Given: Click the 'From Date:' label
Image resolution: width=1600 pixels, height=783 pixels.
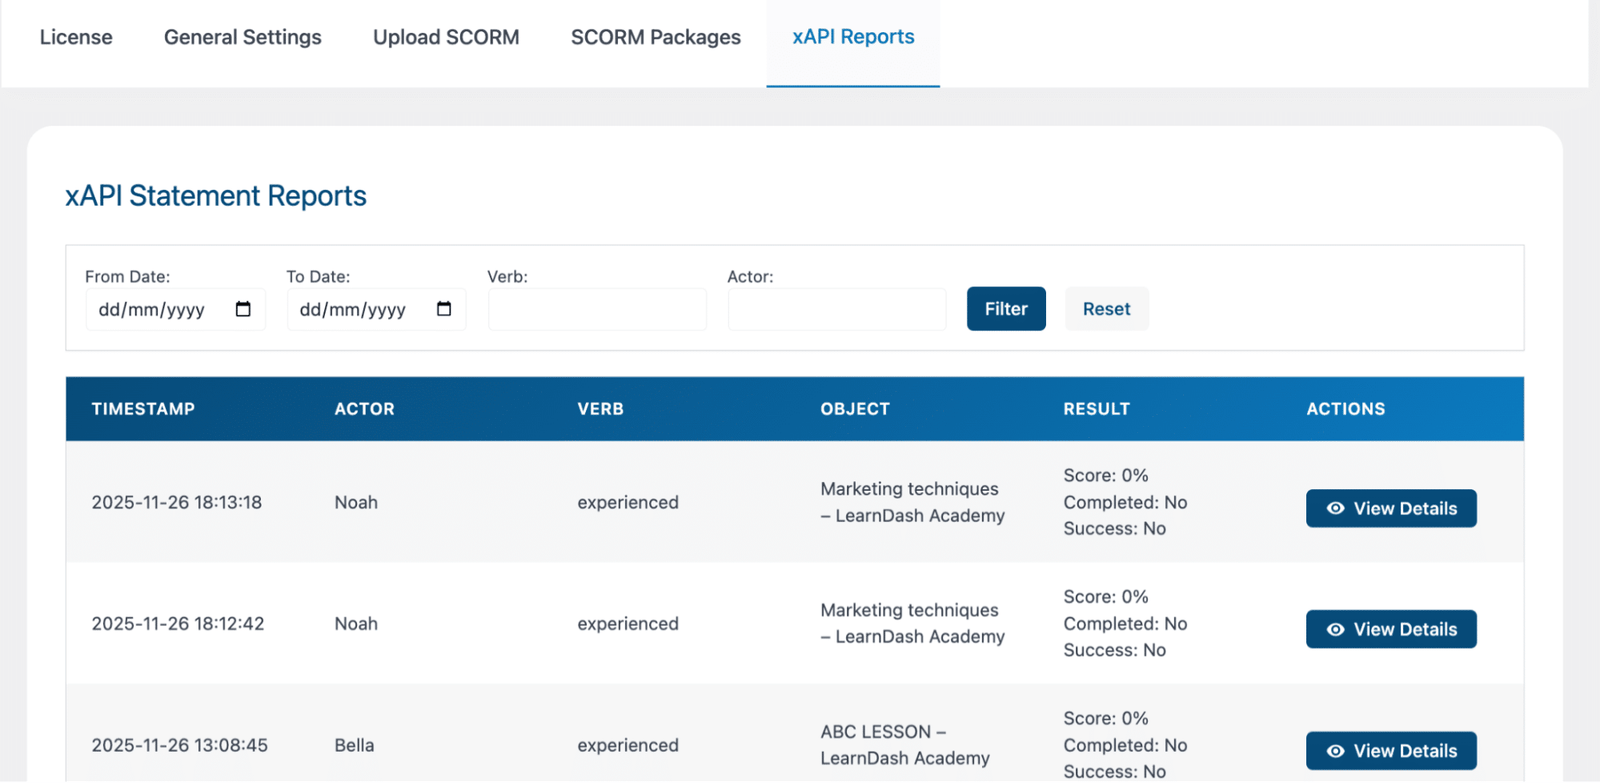Looking at the screenshot, I should tap(127, 276).
